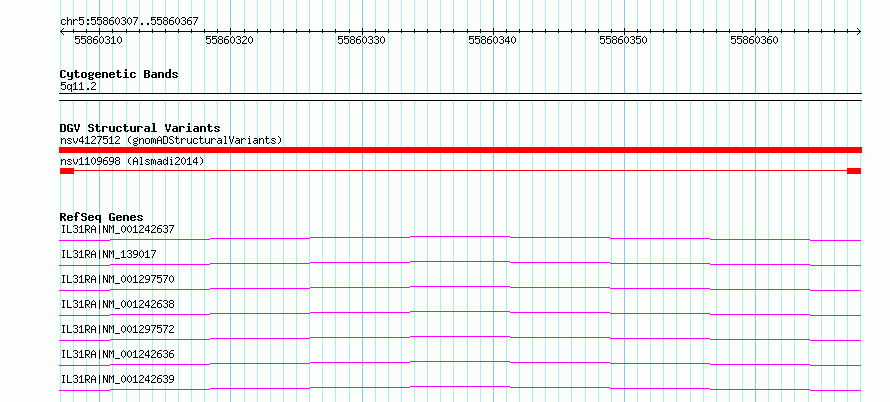Click ruler position 55860350
This screenshot has height=402, width=890.
click(623, 41)
